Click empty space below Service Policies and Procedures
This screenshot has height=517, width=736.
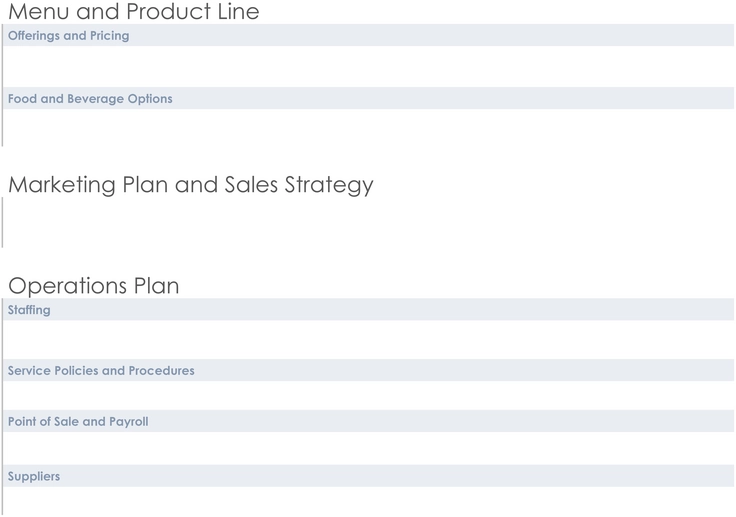click(368, 395)
